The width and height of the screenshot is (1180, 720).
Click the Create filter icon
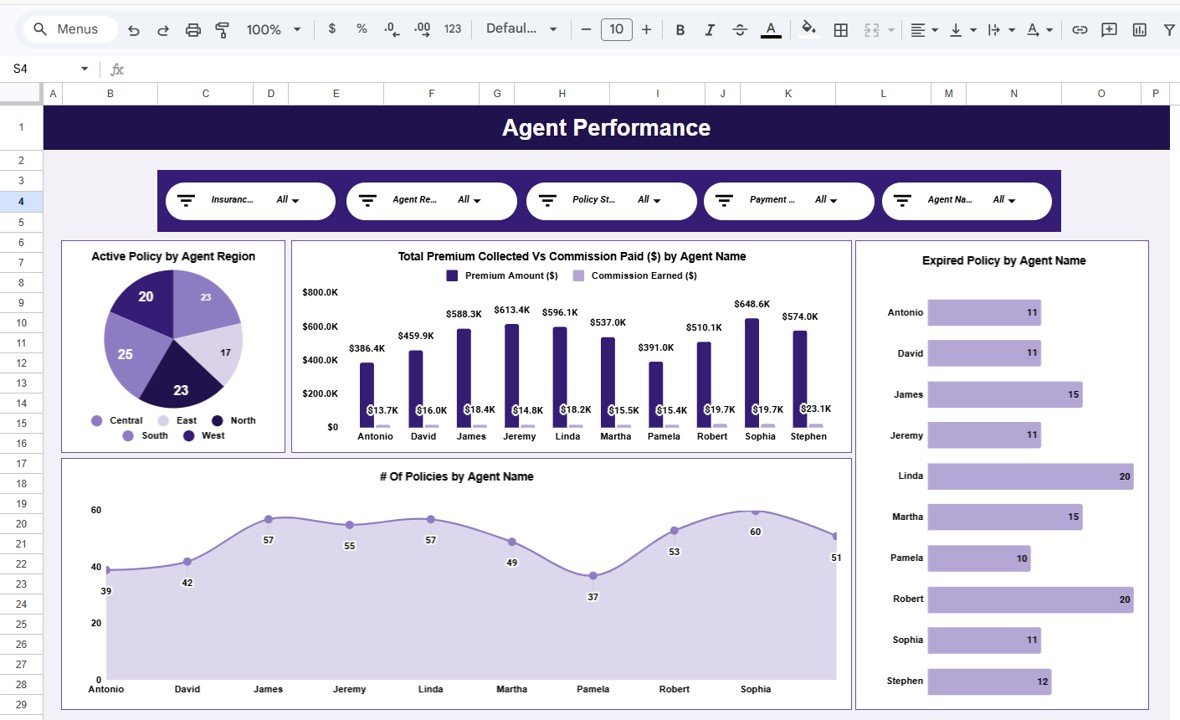(x=1168, y=30)
